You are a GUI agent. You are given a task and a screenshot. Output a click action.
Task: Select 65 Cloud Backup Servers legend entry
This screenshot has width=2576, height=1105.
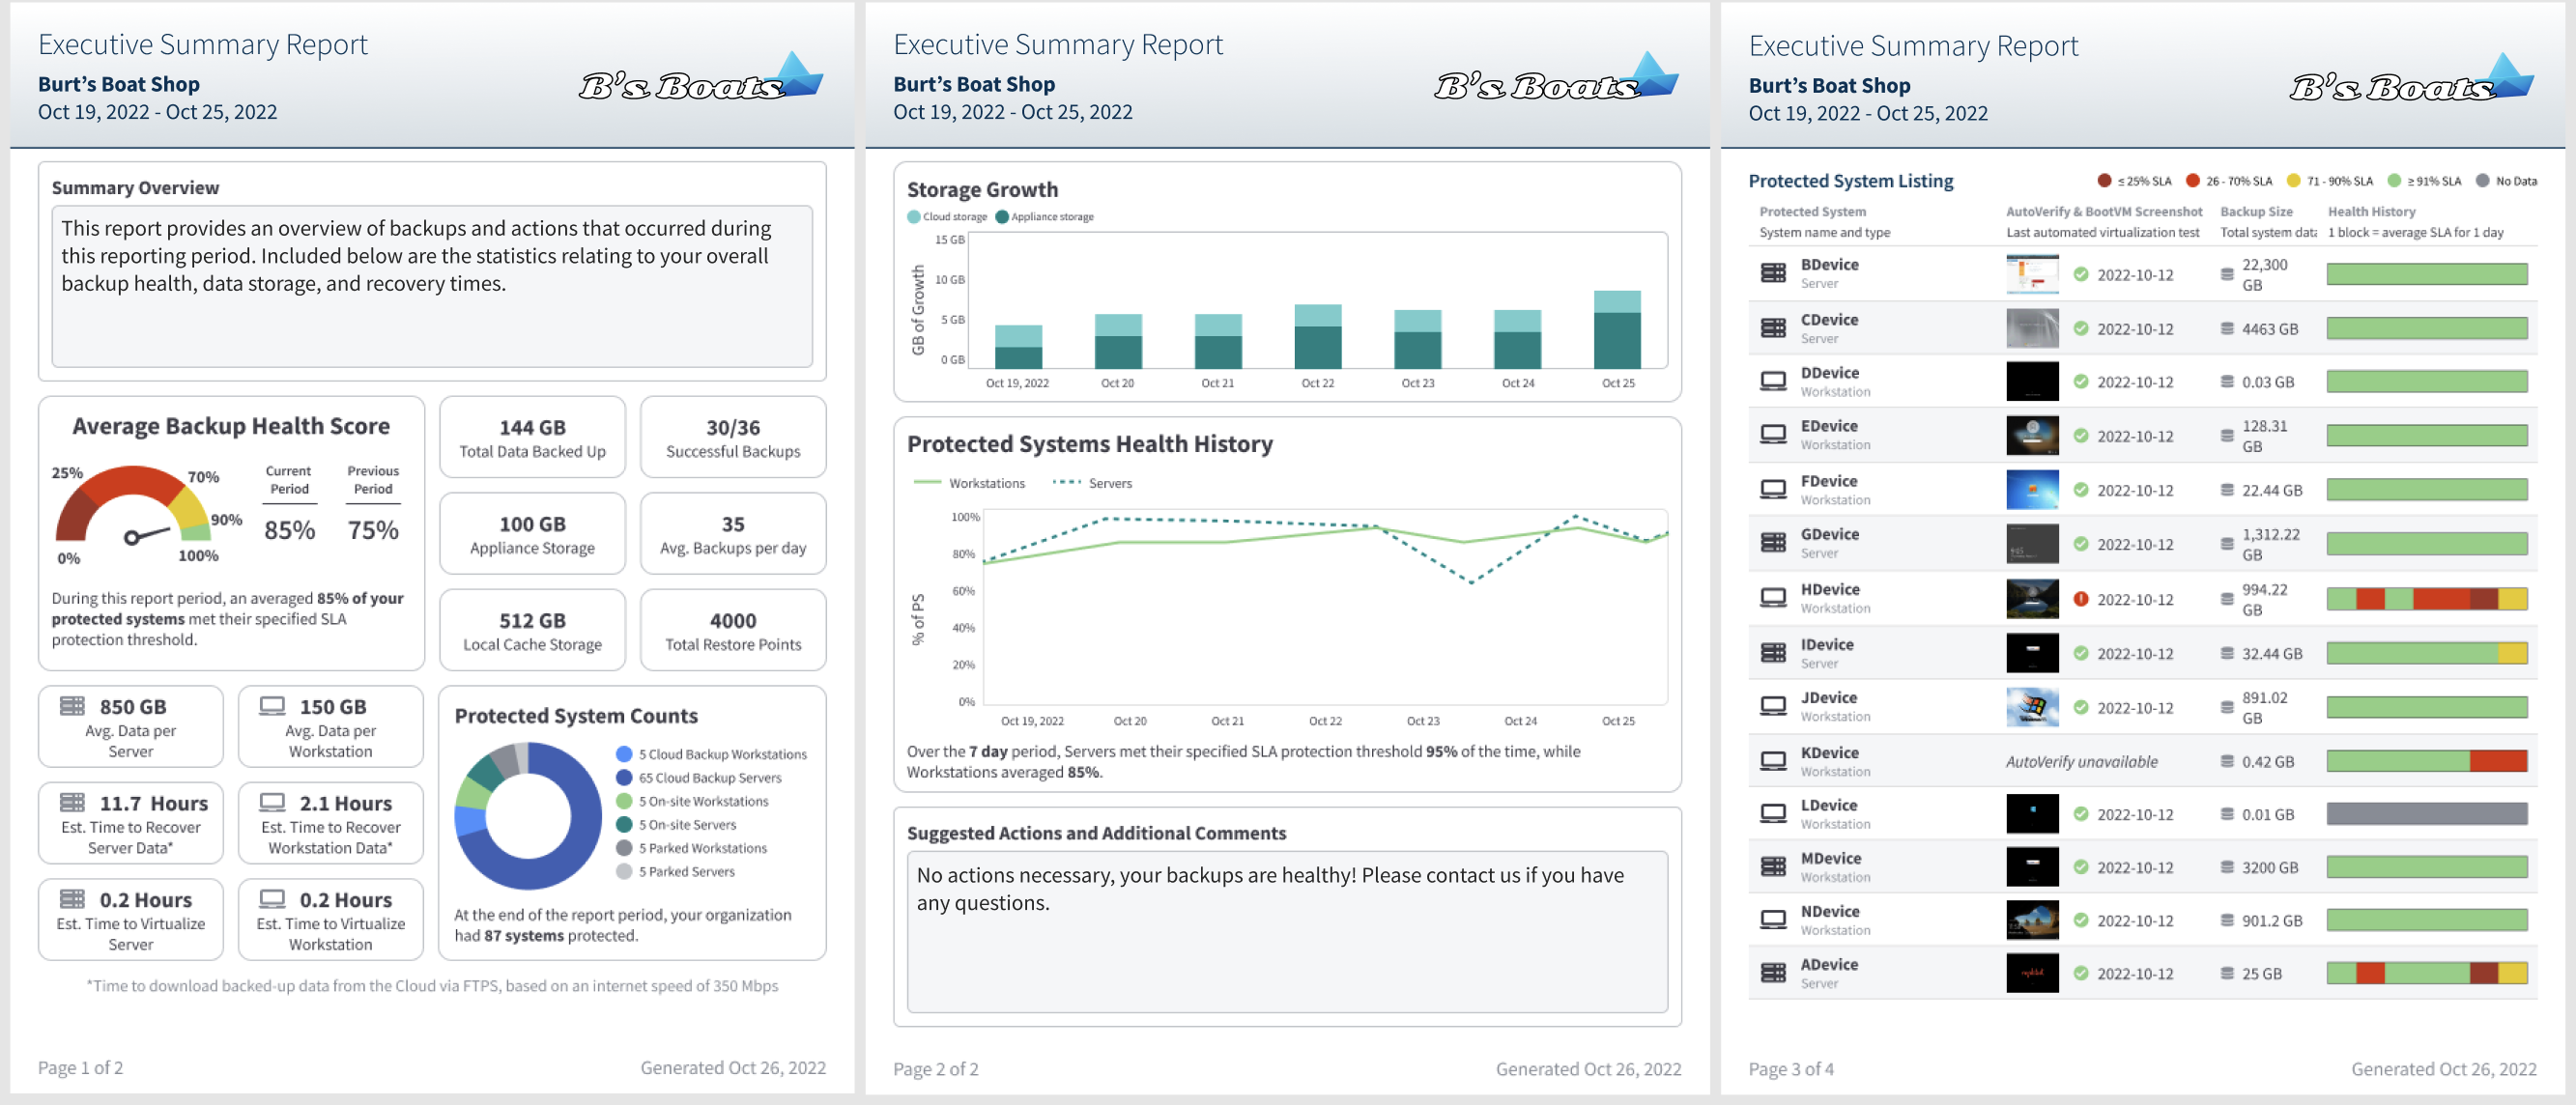tap(699, 777)
